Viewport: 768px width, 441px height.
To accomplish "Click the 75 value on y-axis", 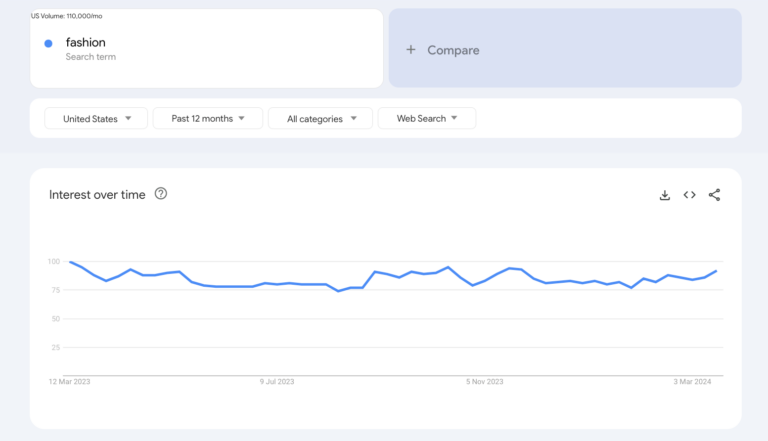I will tap(56, 290).
